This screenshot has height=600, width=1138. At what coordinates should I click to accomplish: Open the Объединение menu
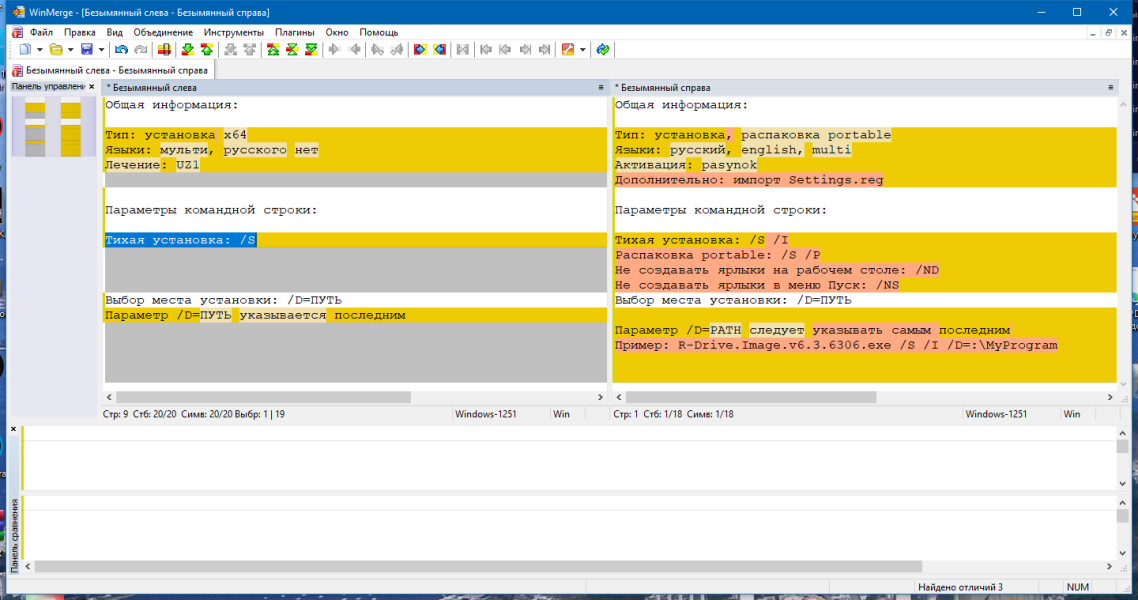click(163, 33)
